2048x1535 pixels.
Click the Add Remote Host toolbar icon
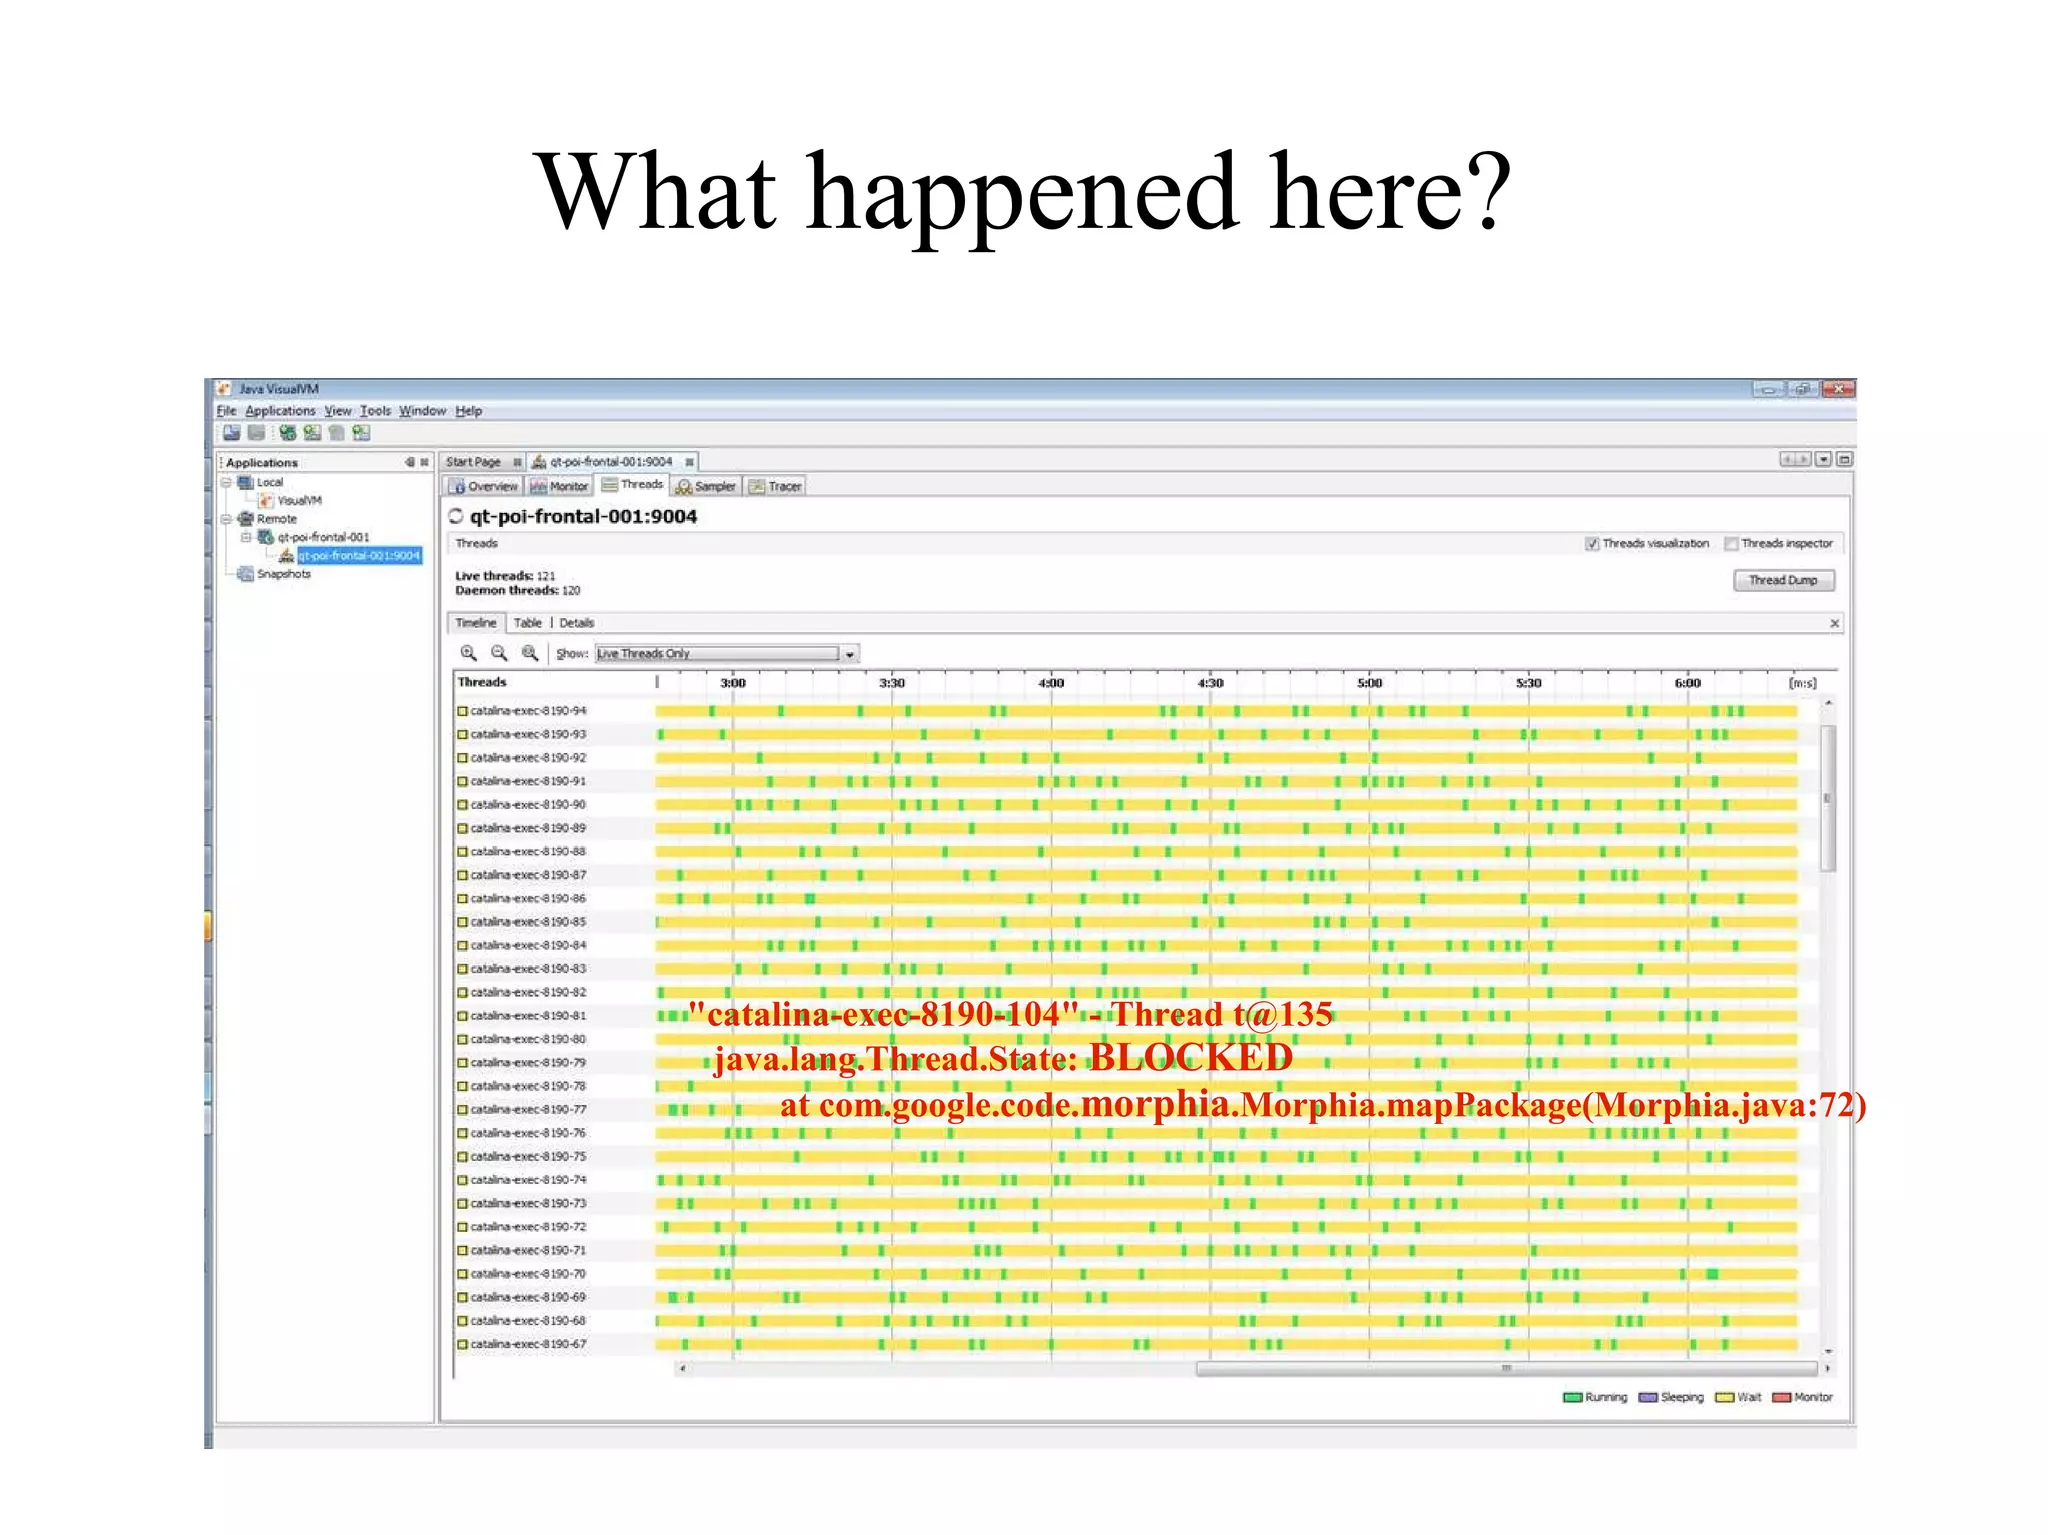[x=288, y=433]
